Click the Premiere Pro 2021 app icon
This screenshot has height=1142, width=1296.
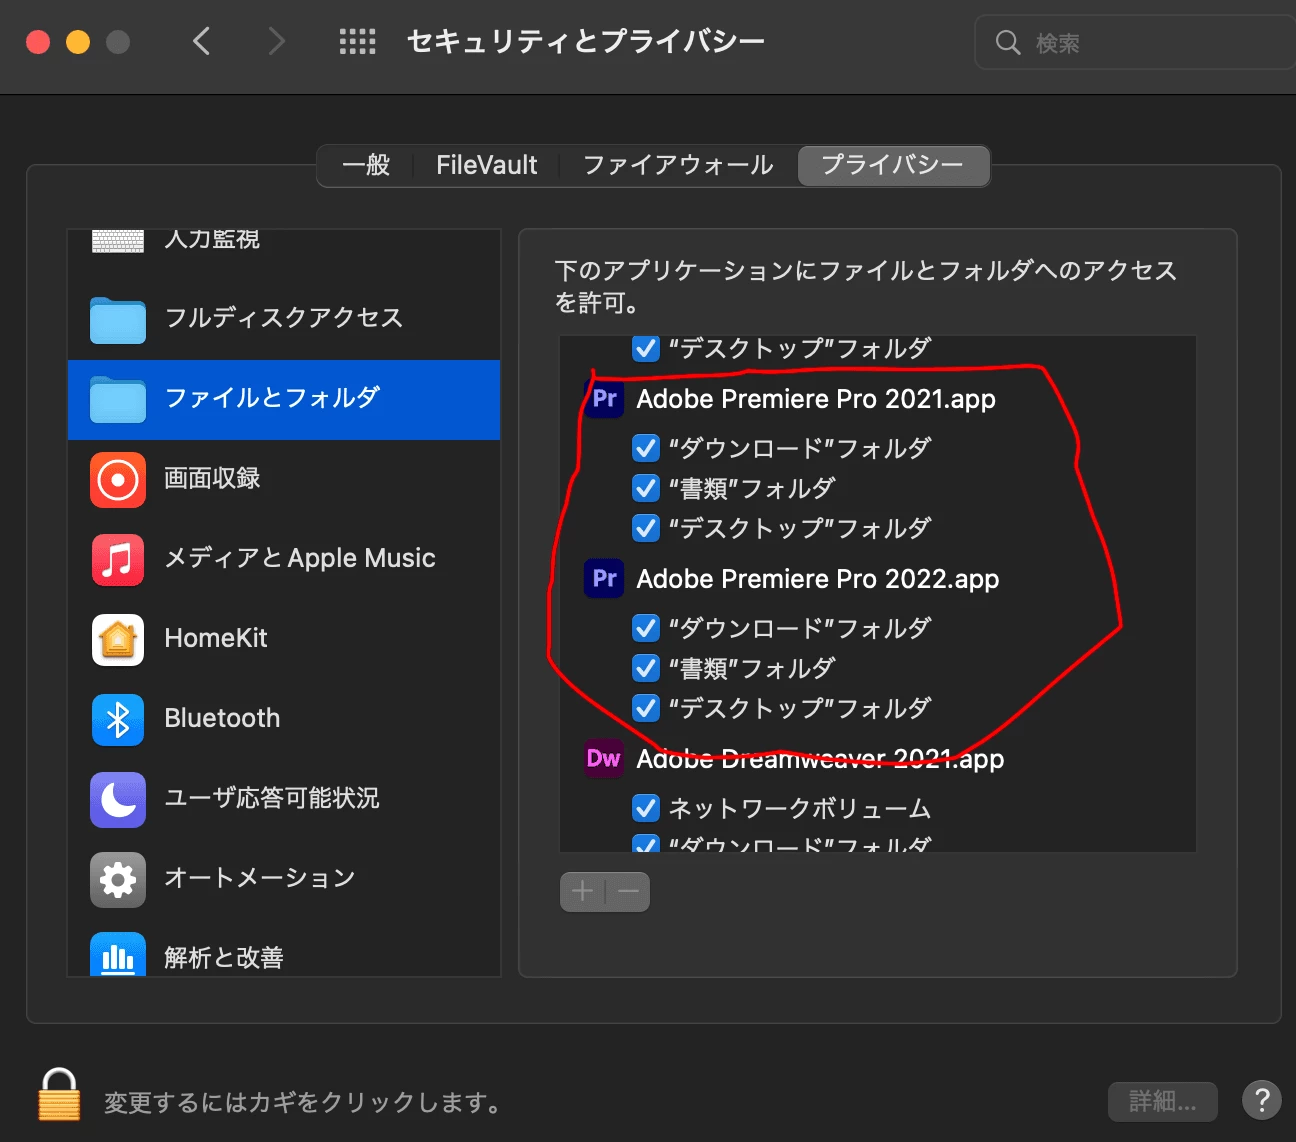(x=604, y=399)
